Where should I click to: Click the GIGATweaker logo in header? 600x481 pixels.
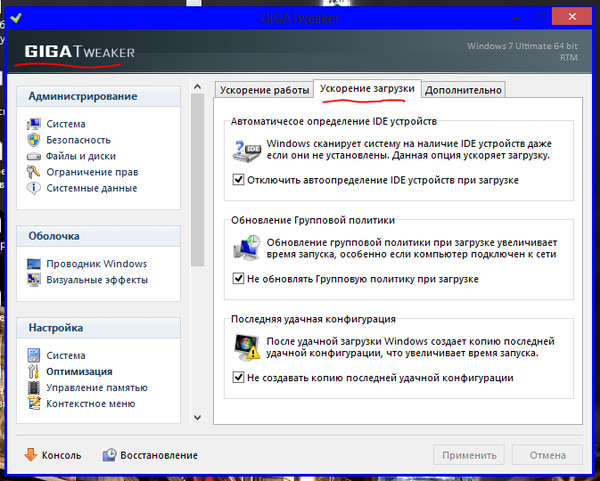79,52
